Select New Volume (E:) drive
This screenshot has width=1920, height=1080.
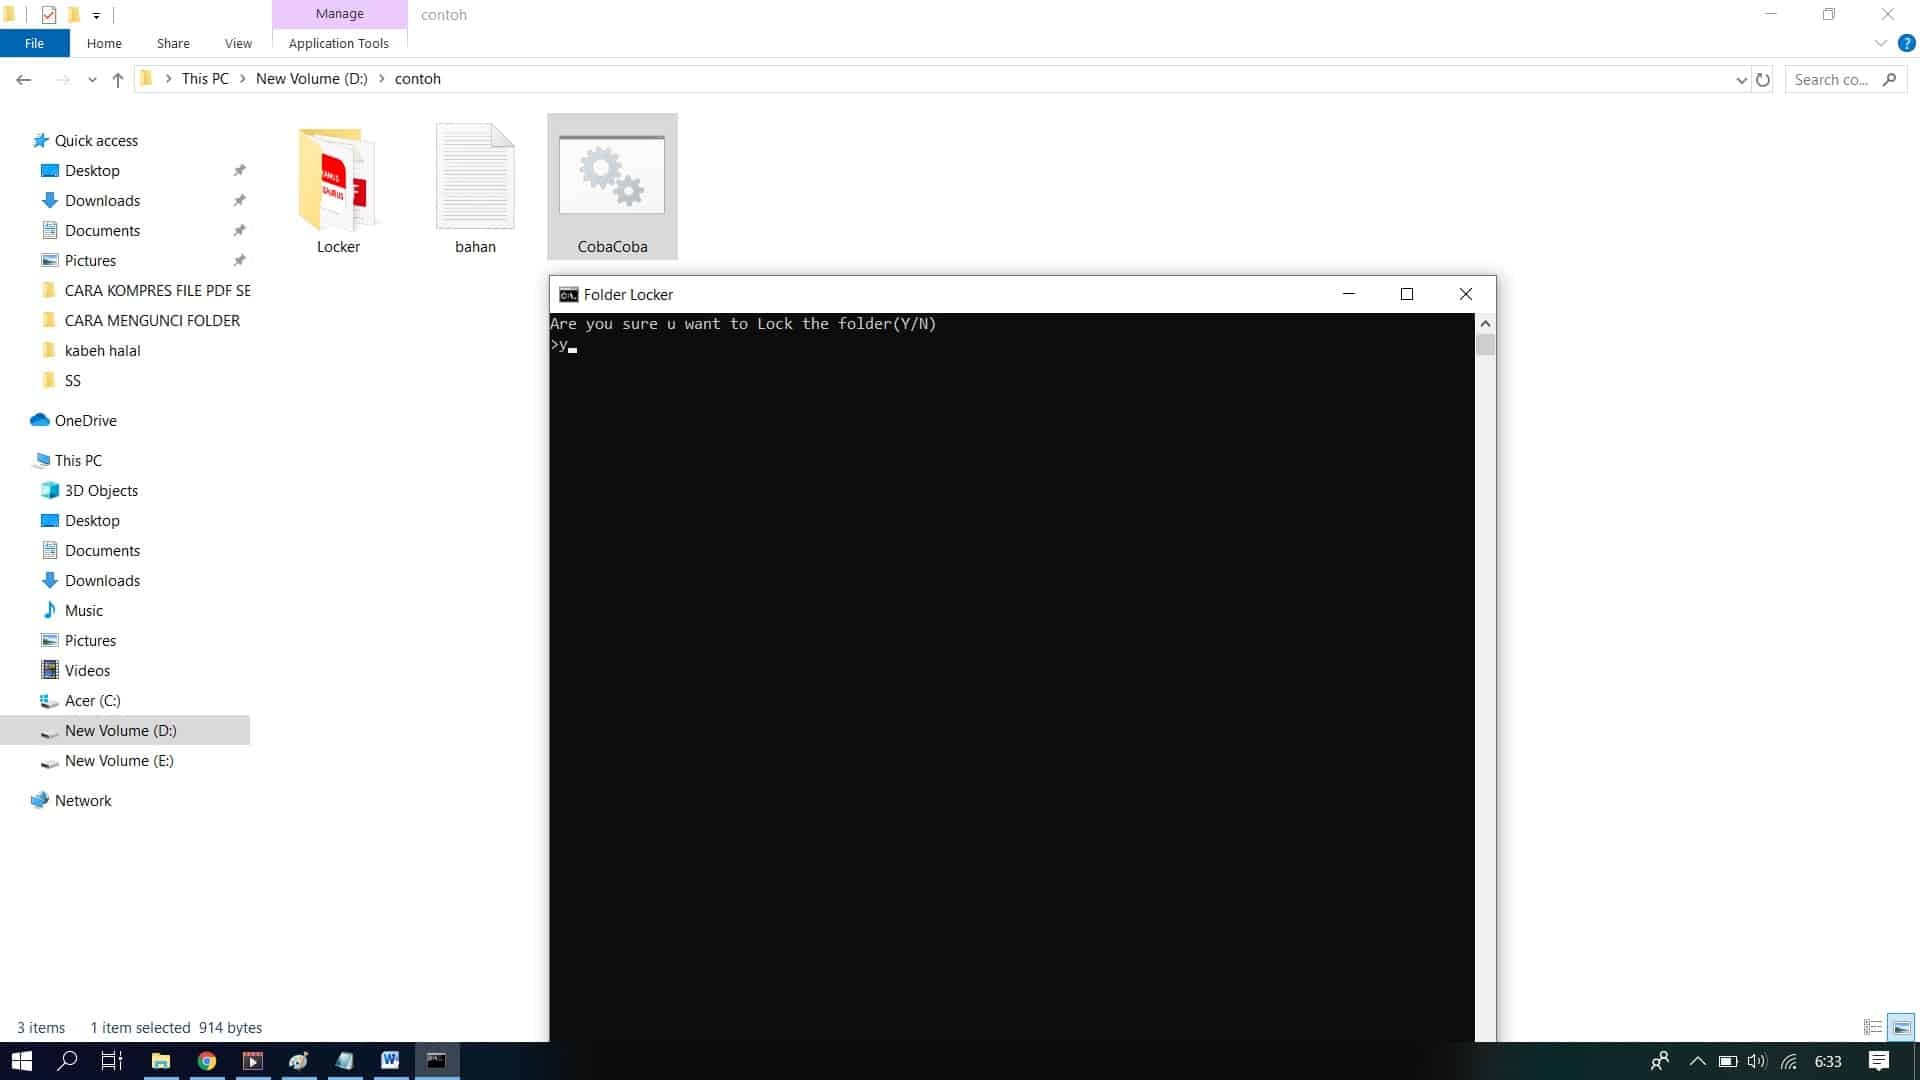click(119, 761)
